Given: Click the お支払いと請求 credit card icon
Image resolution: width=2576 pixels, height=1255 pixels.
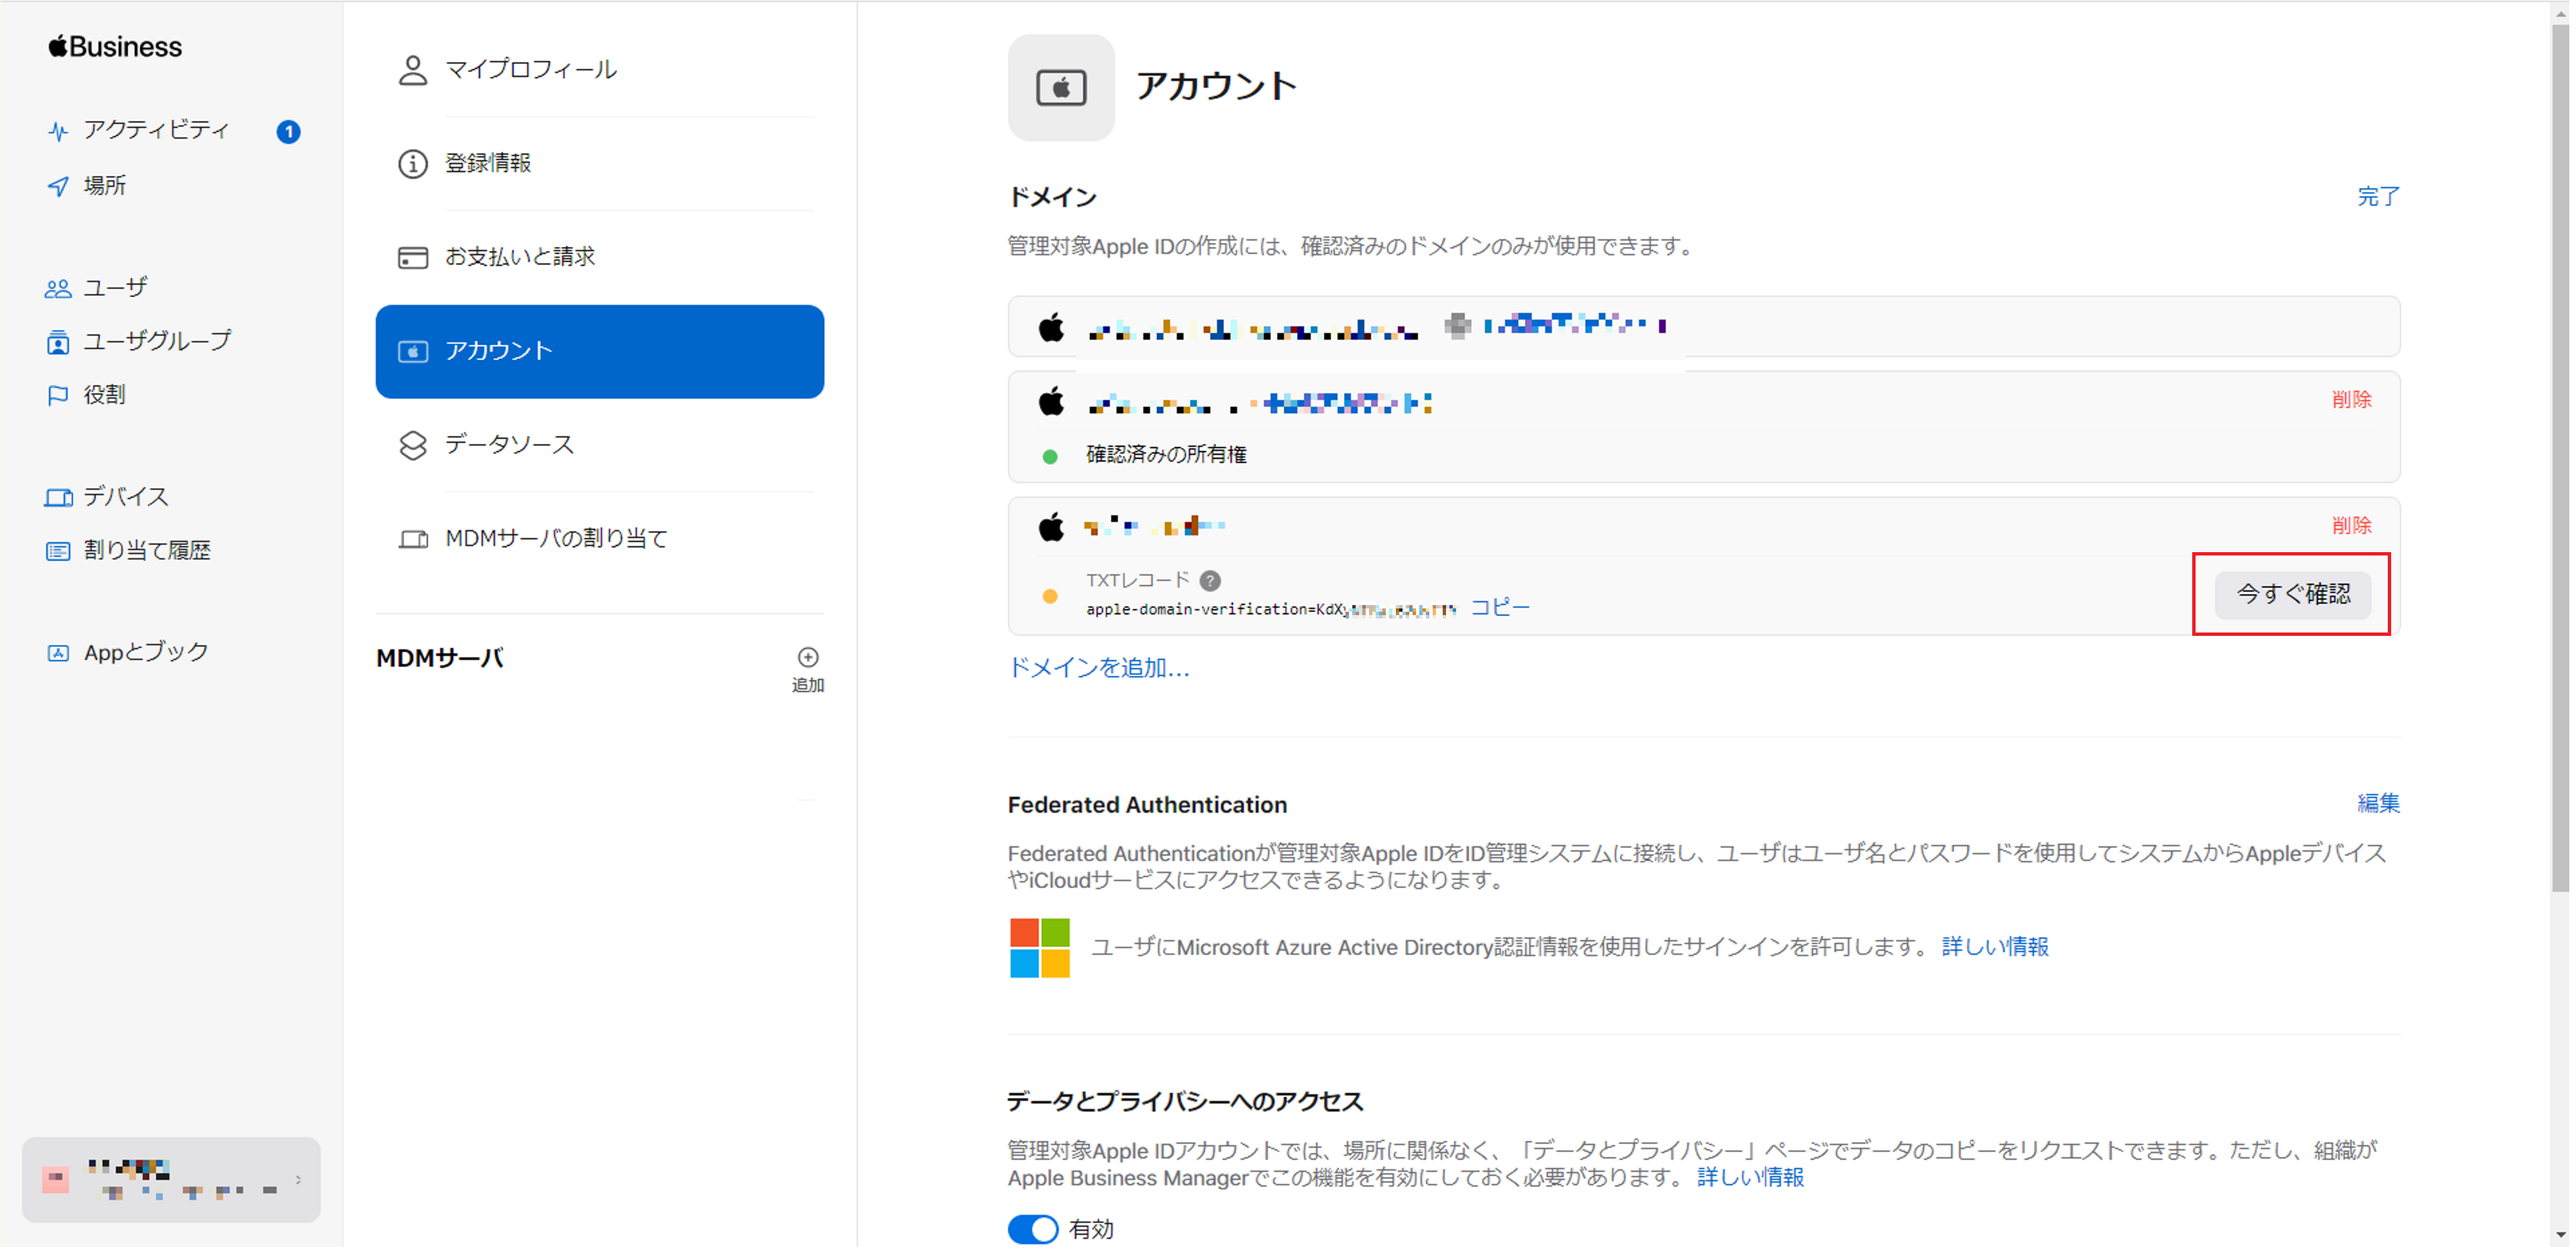Looking at the screenshot, I should point(413,258).
